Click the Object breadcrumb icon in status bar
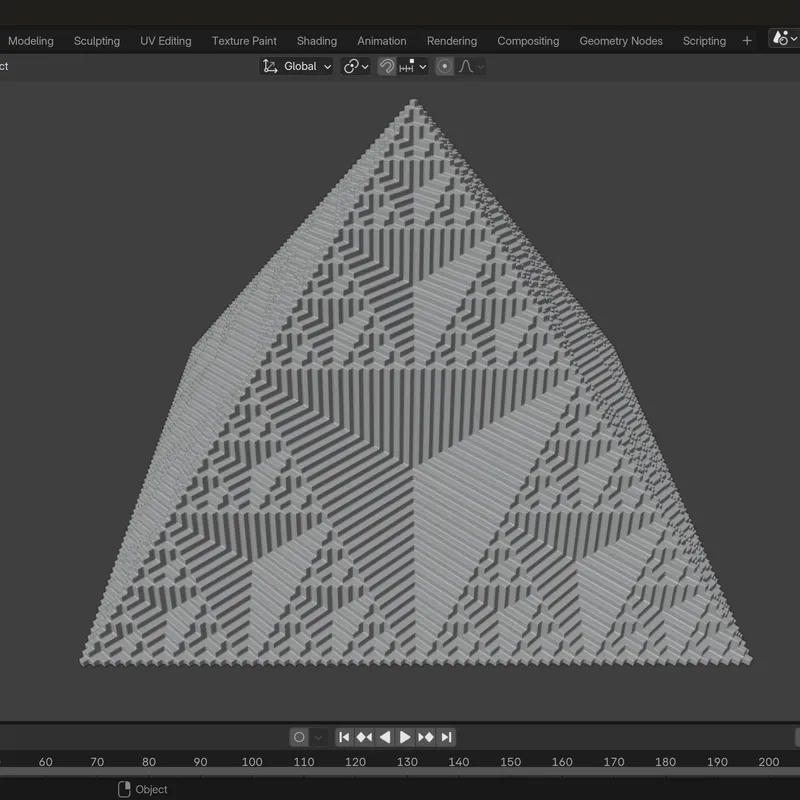Image resolution: width=800 pixels, height=800 pixels. 123,789
